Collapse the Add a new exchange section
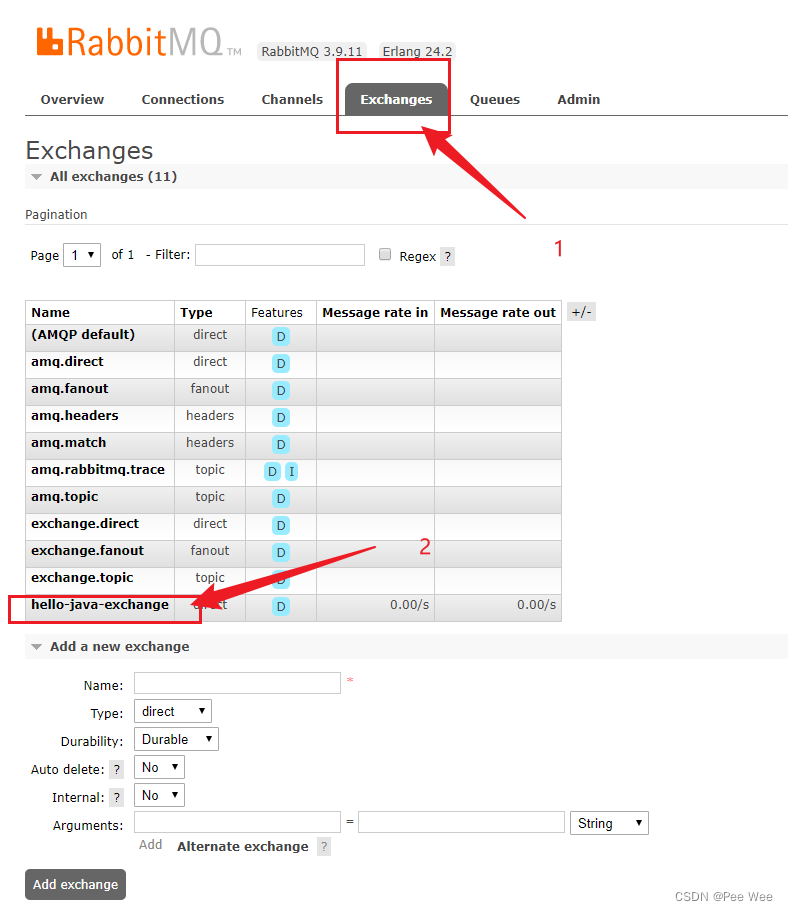This screenshot has width=788, height=911. (x=119, y=647)
